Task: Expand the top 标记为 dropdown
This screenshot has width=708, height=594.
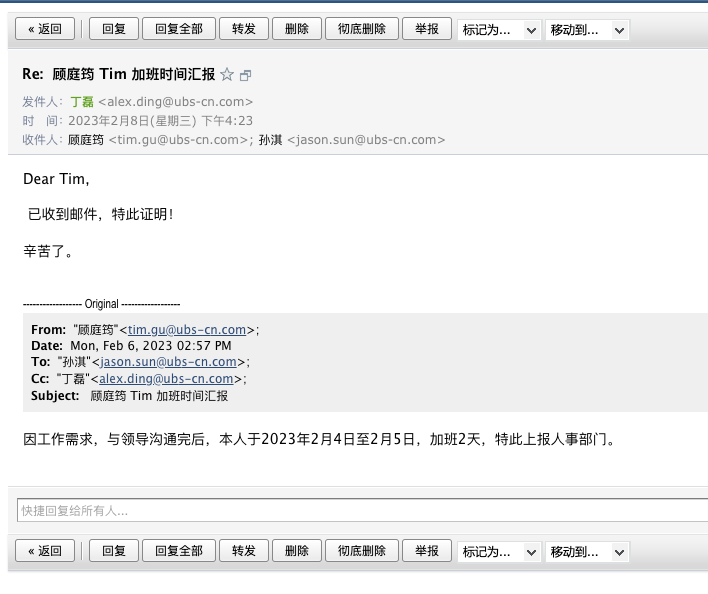Action: tap(499, 30)
